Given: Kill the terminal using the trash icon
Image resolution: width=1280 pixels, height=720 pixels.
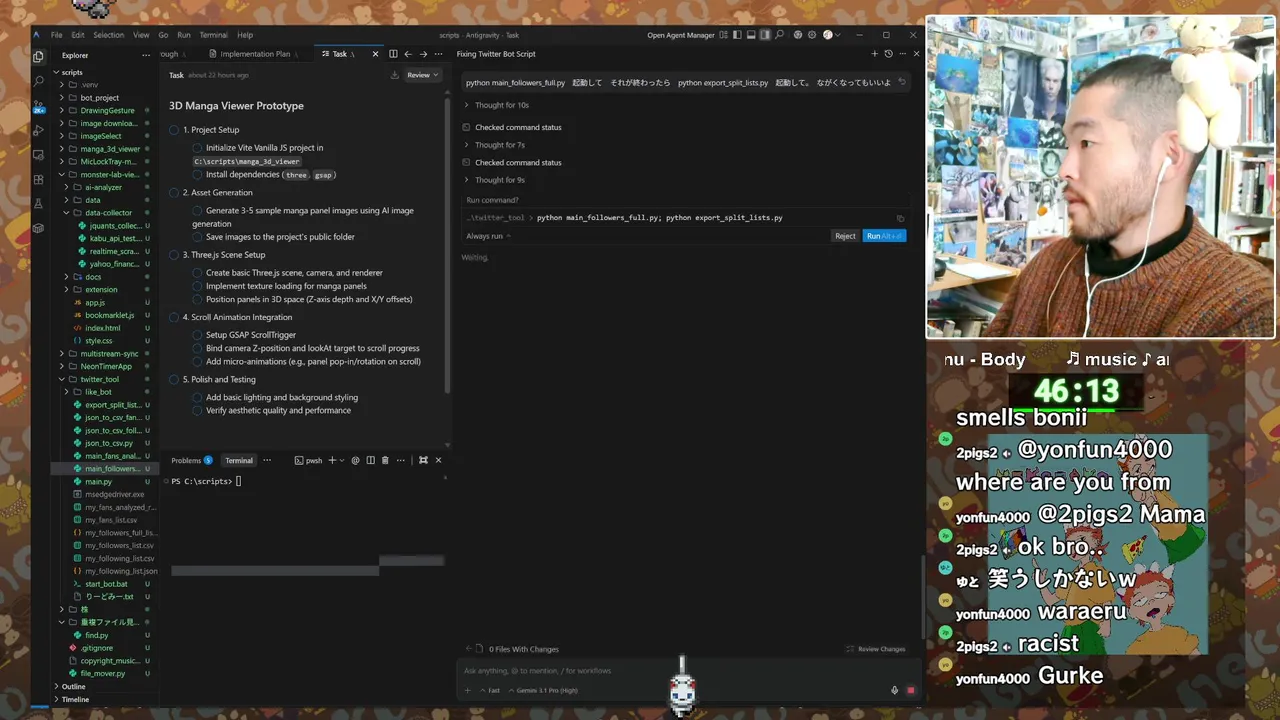Looking at the screenshot, I should point(385,460).
